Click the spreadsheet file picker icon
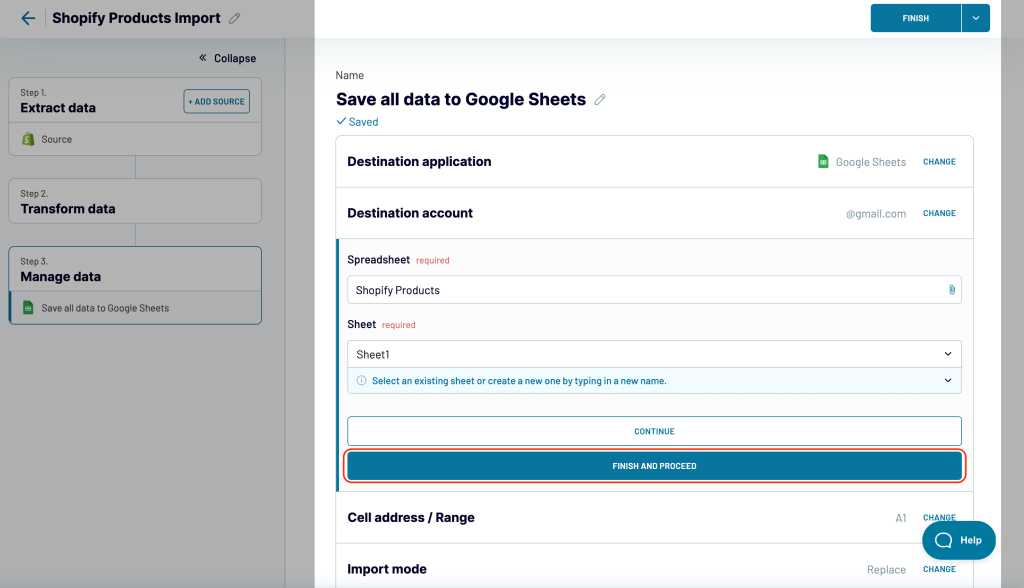Image resolution: width=1024 pixels, height=588 pixels. pyautogui.click(x=952, y=290)
